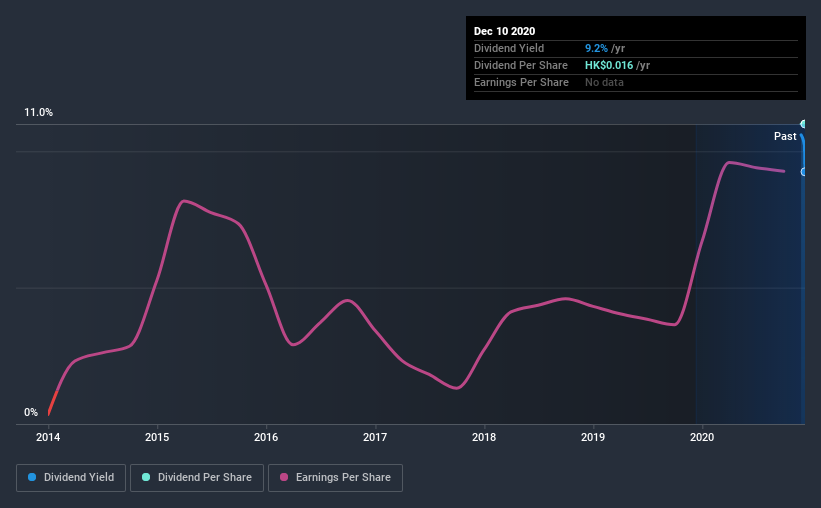Select the blue dividend yield data point marker
The image size is (821, 508).
coord(803,172)
